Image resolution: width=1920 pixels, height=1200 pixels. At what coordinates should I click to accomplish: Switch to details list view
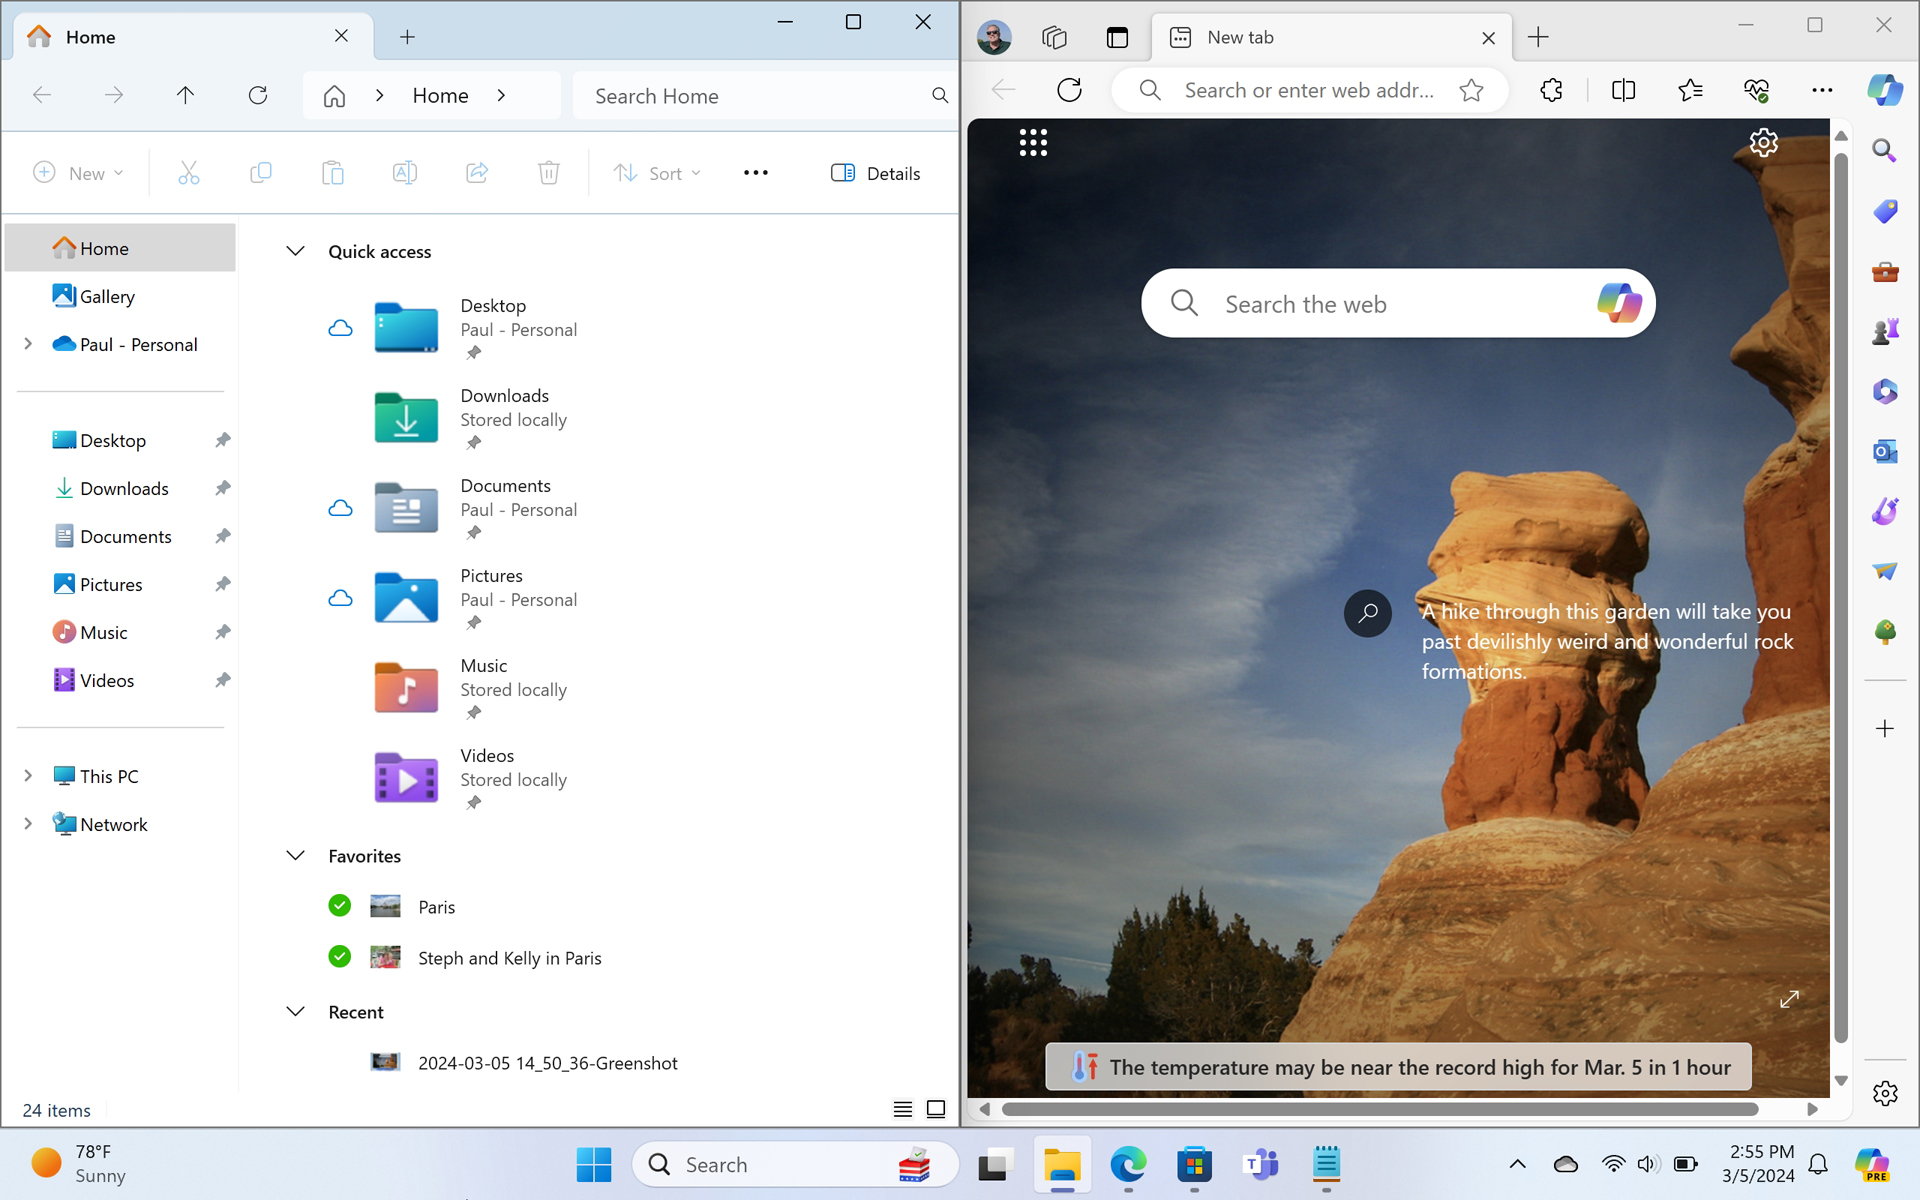(x=902, y=1108)
